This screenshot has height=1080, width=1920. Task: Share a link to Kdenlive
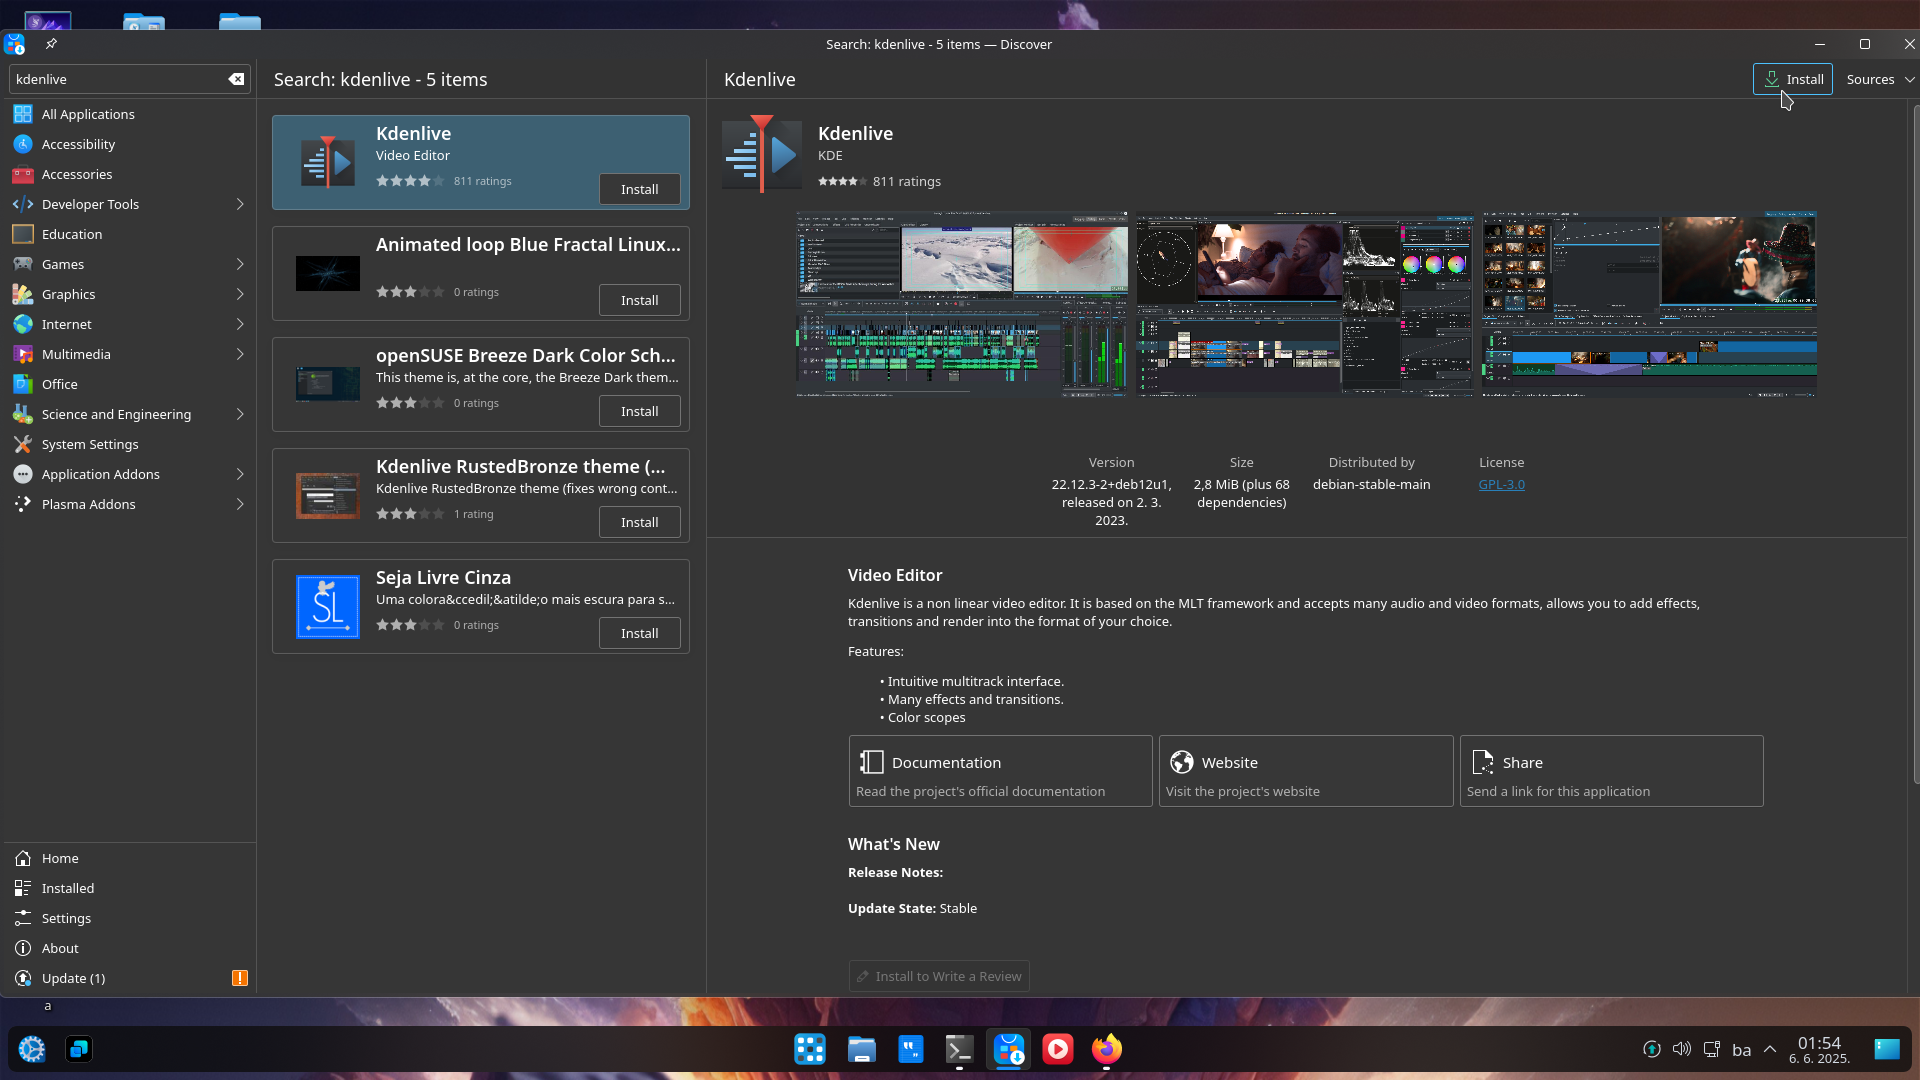(x=1611, y=771)
